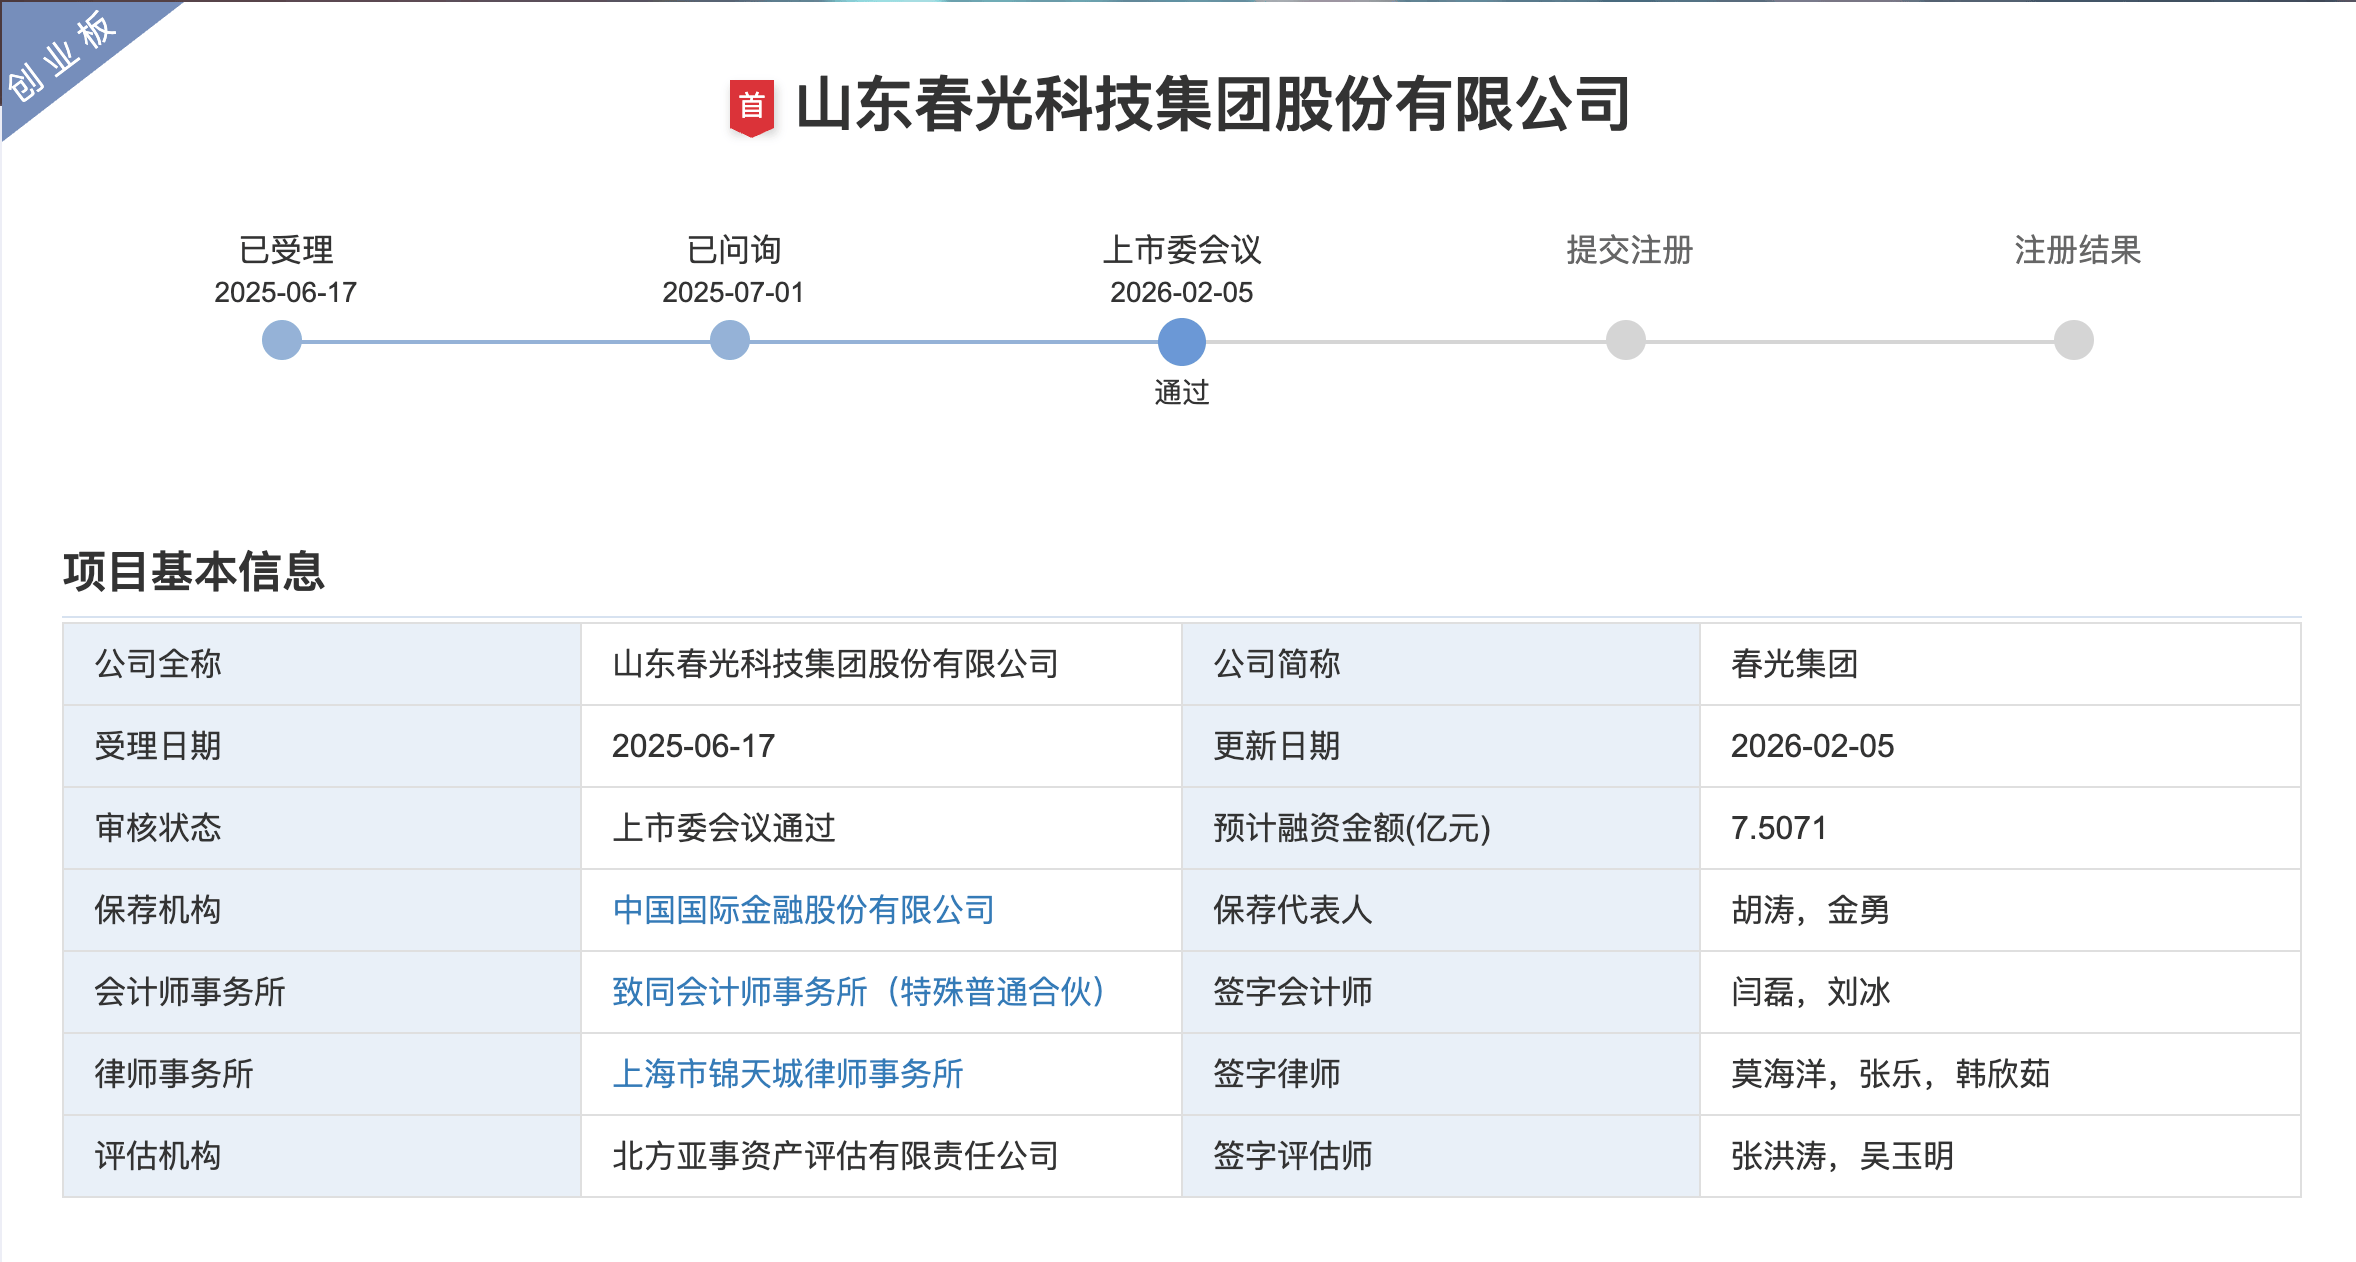The image size is (2356, 1262).
Task: Click the 已问询 stage label text
Action: coord(733,250)
